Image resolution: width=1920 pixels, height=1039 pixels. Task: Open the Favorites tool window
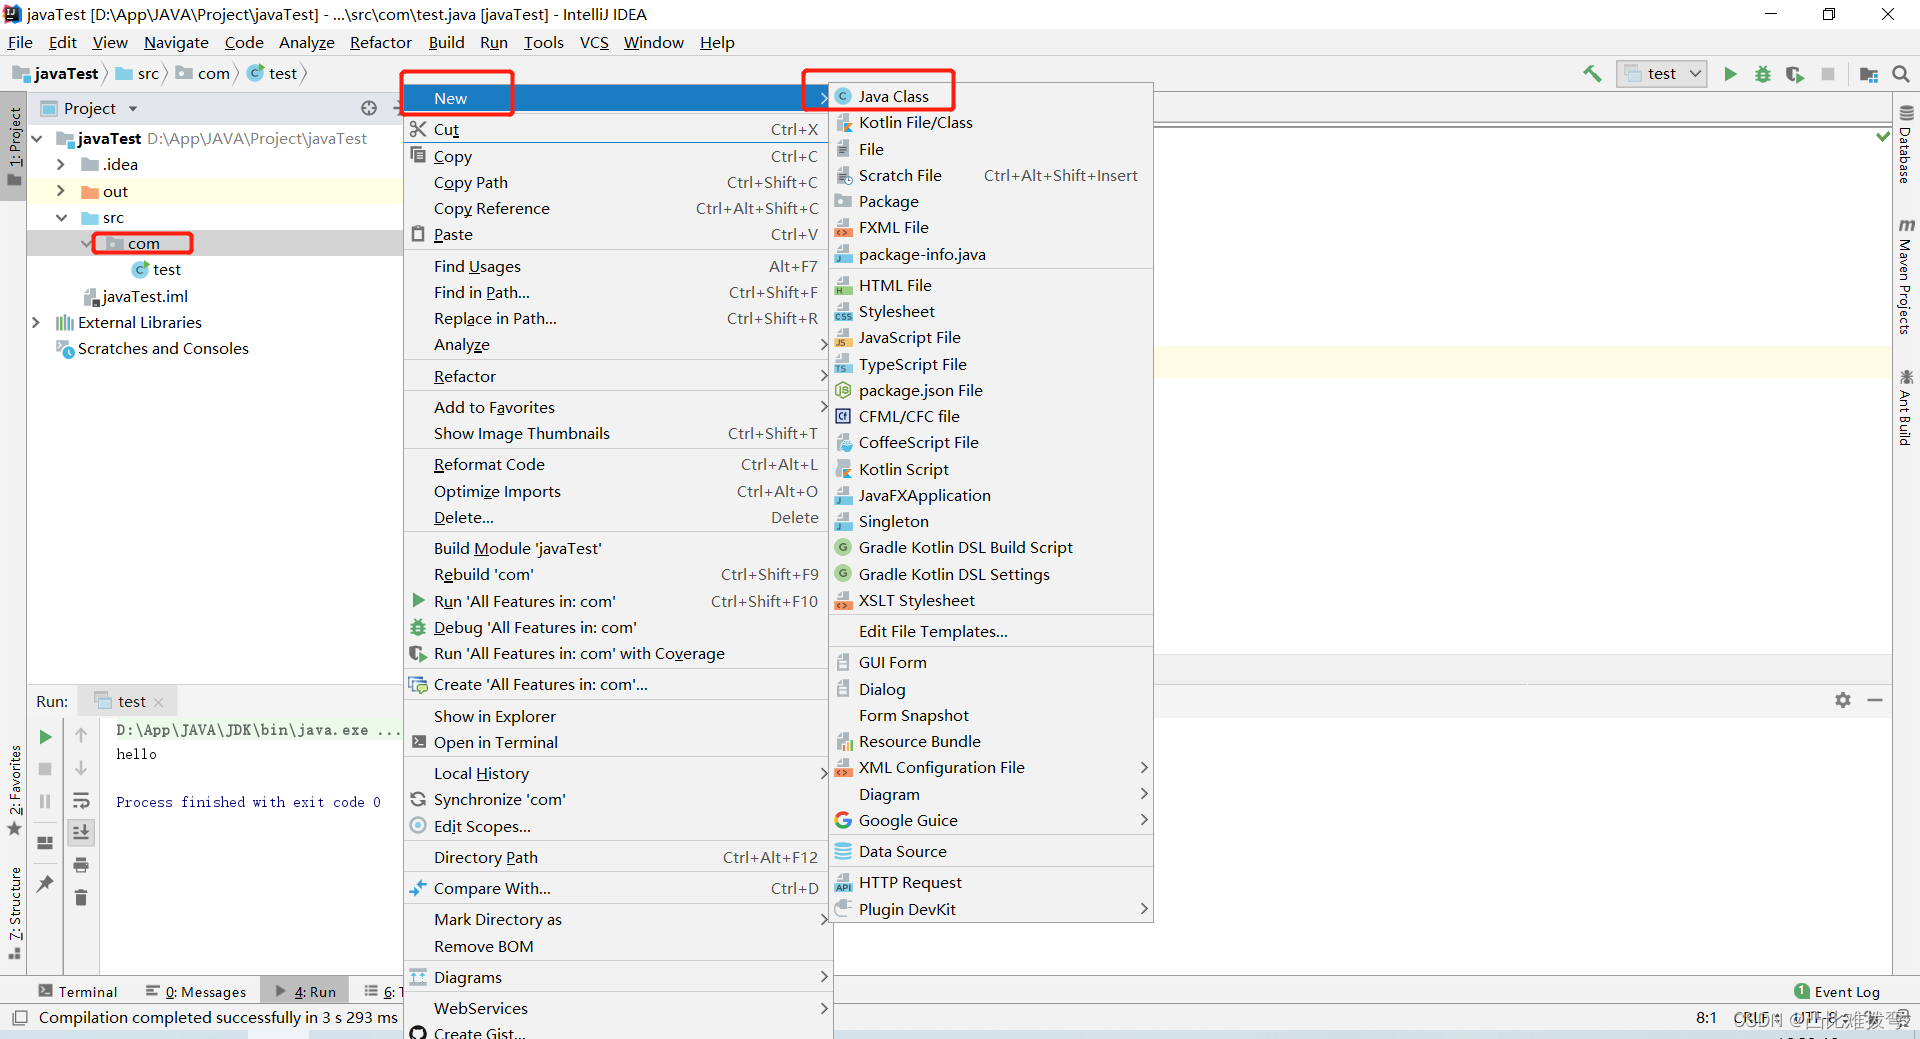(15, 790)
